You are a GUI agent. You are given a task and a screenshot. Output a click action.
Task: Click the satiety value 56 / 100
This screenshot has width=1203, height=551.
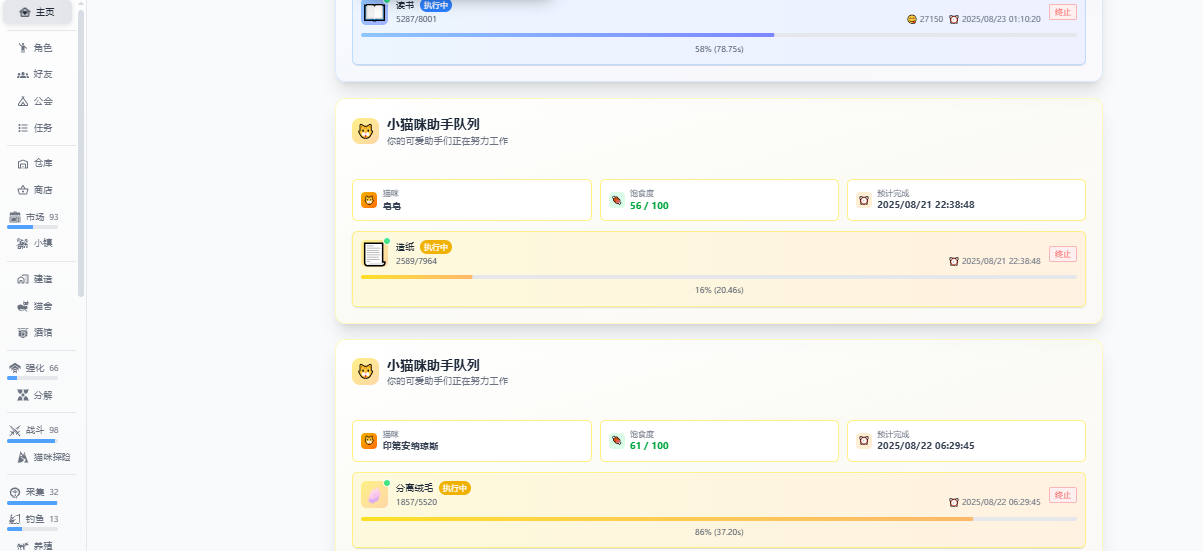(649, 206)
